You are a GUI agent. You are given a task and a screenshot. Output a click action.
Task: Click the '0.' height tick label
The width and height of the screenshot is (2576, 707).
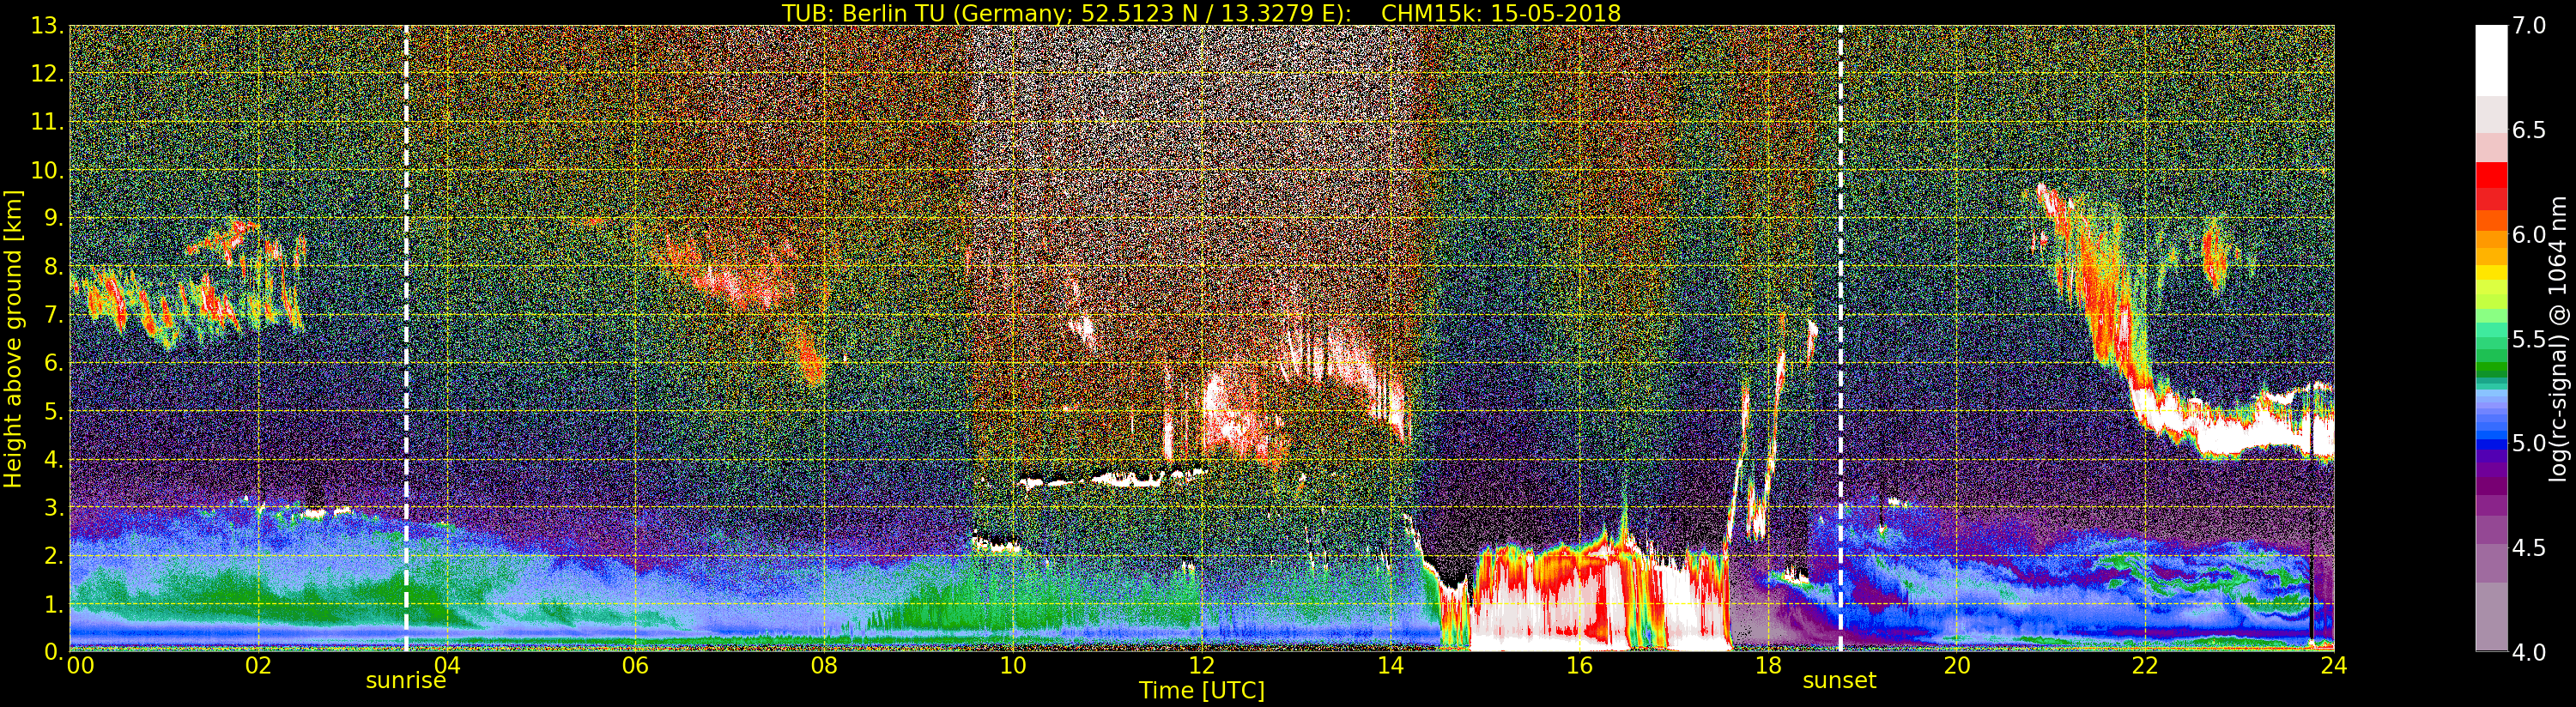pyautogui.click(x=53, y=651)
